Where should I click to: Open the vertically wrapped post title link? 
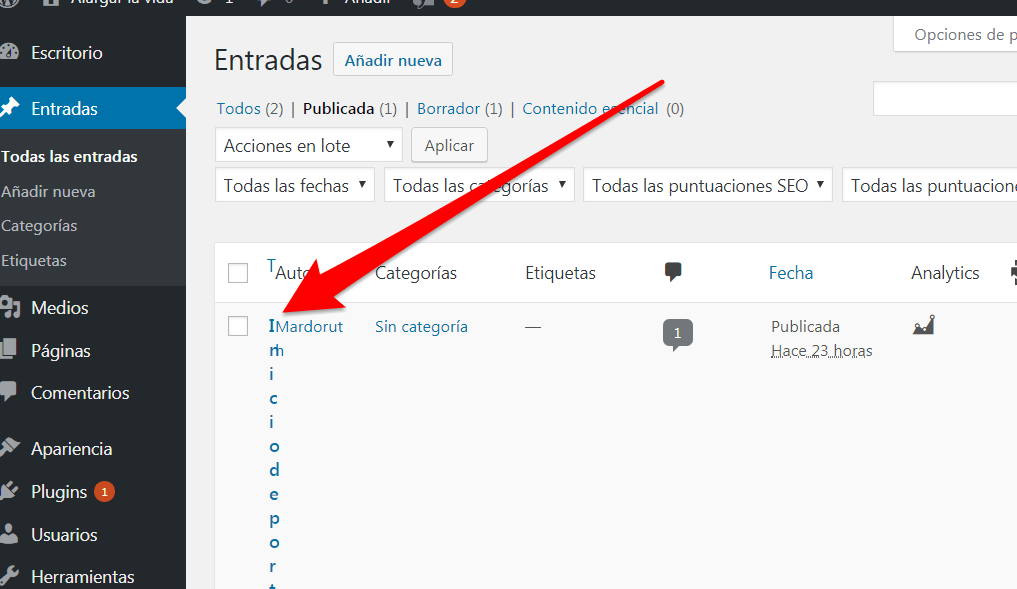pyautogui.click(x=274, y=454)
